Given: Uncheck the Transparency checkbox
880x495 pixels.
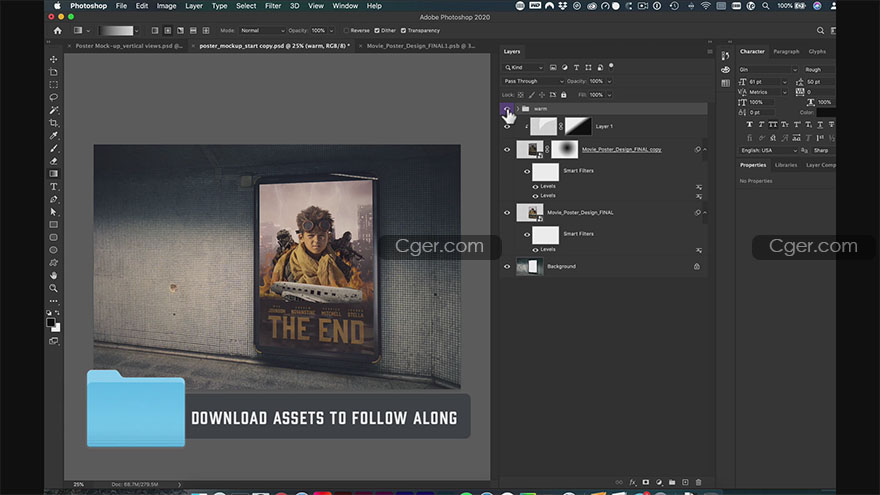Looking at the screenshot, I should coord(404,30).
